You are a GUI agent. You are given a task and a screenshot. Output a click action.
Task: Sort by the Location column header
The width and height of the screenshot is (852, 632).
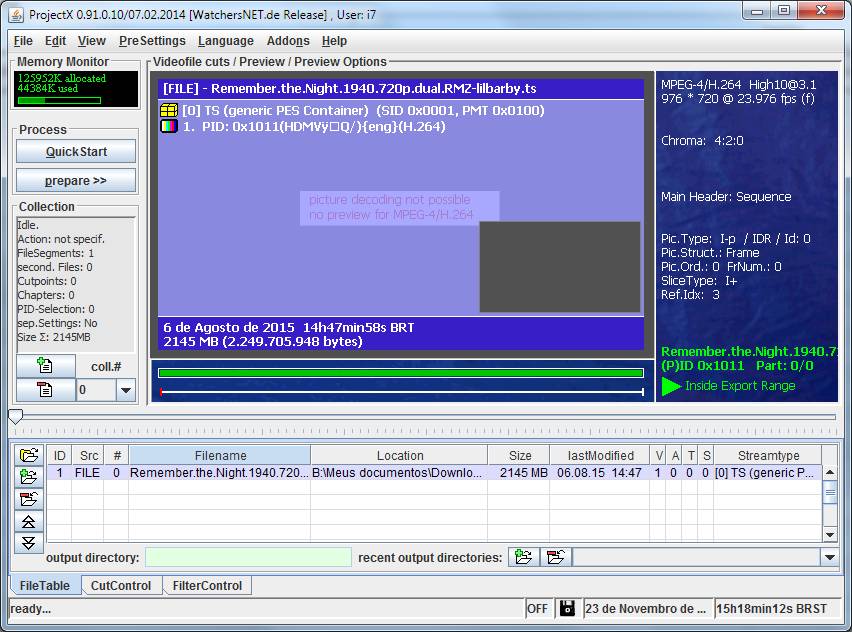point(399,455)
